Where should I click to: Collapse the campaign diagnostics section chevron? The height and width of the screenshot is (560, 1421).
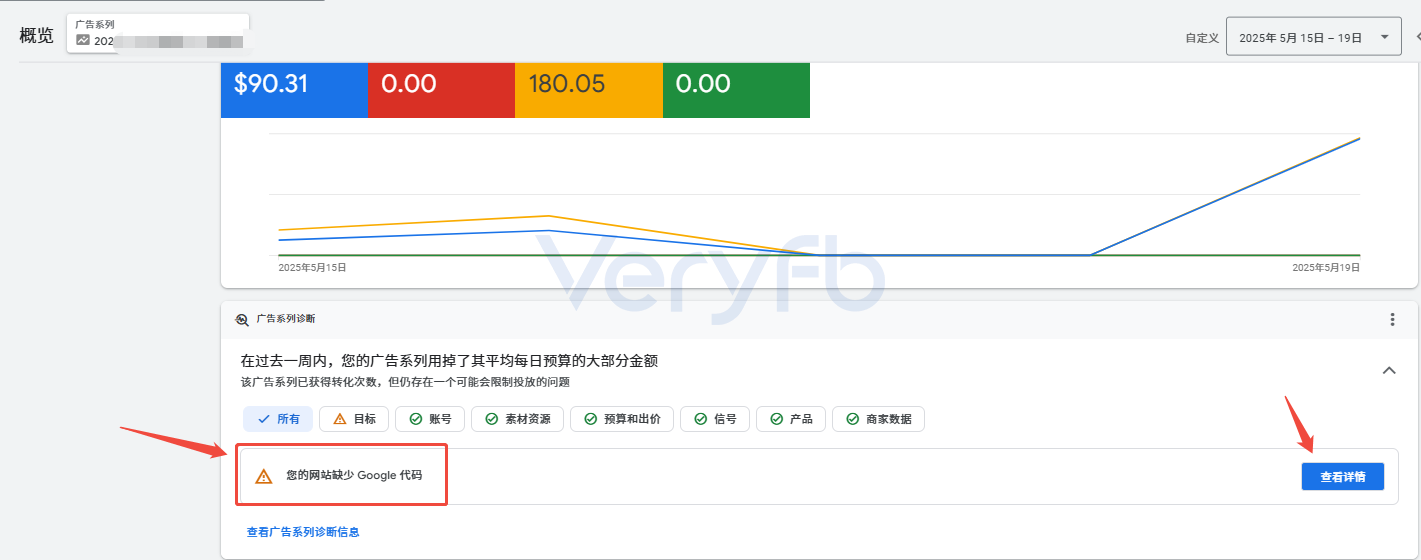[1388, 370]
